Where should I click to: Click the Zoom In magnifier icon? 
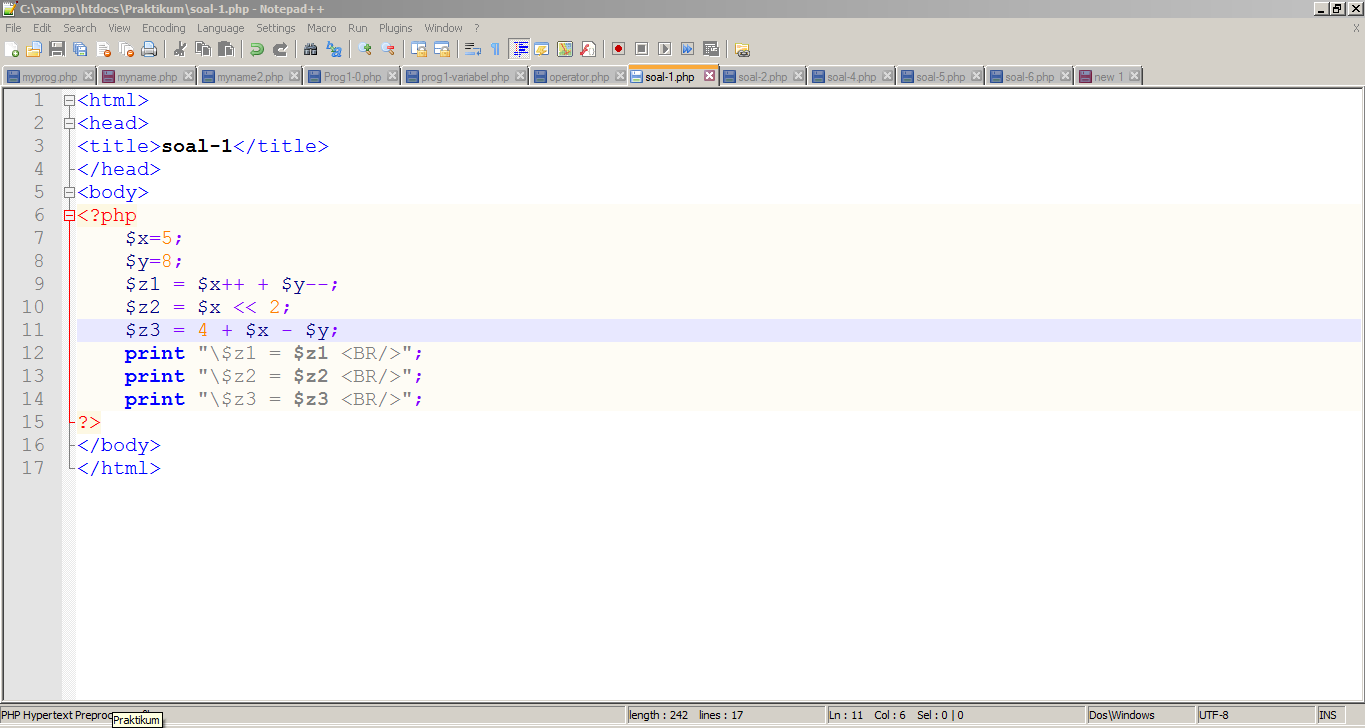point(365,49)
